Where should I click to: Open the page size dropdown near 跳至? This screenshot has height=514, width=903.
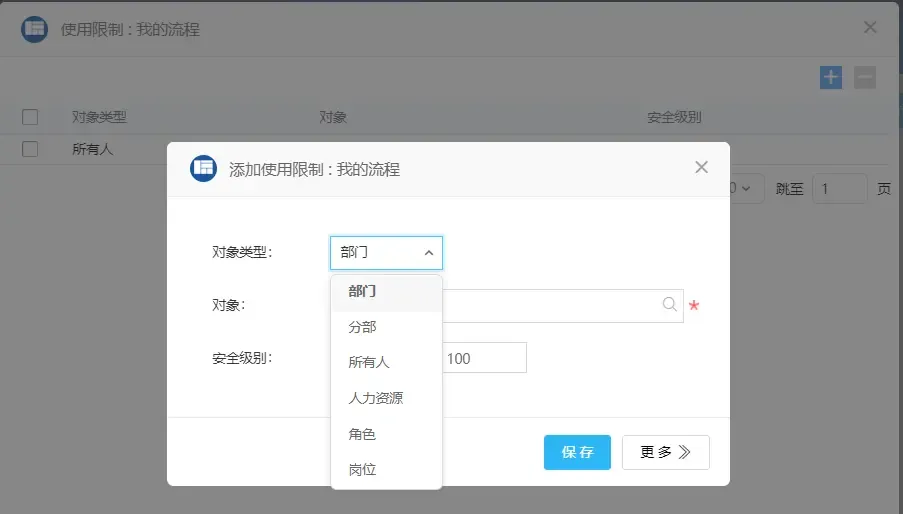pos(746,189)
